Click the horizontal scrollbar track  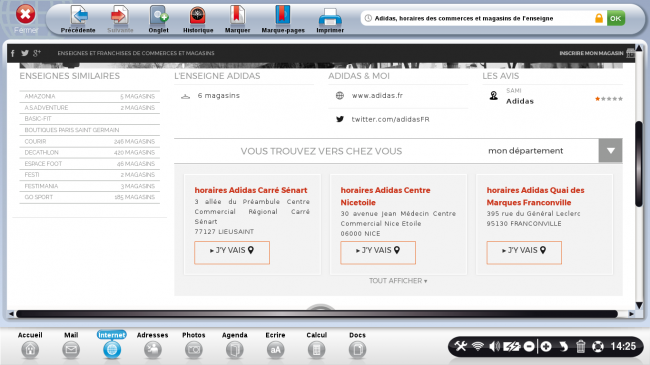(317, 314)
